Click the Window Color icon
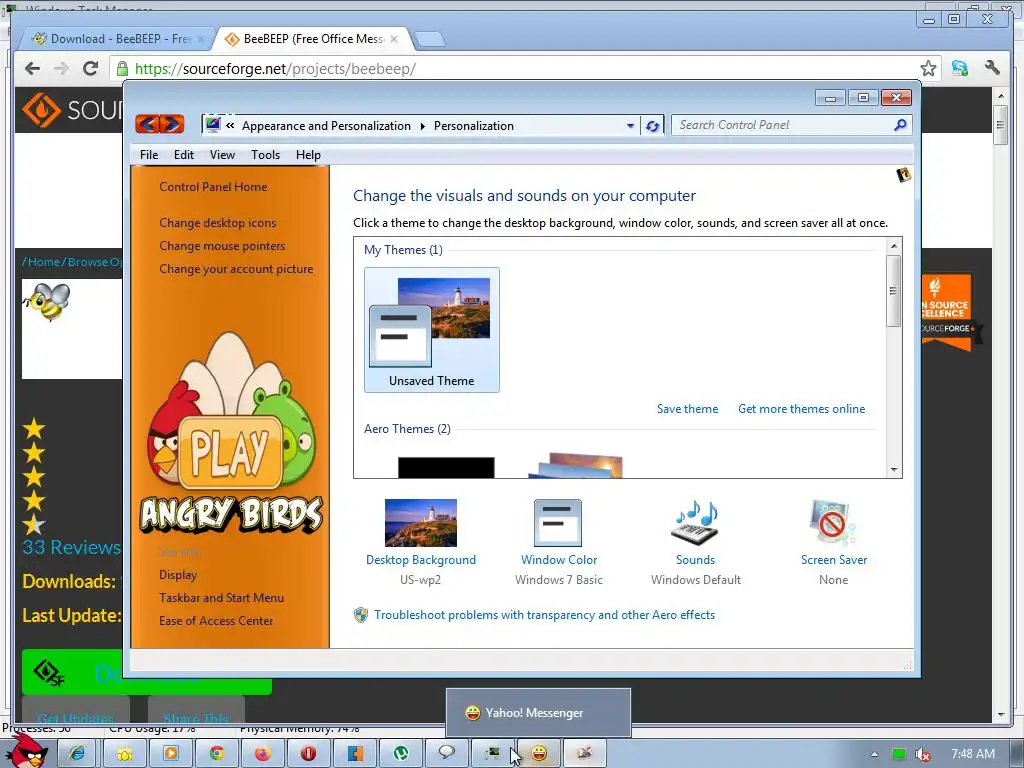The width and height of the screenshot is (1024, 768). (x=558, y=522)
